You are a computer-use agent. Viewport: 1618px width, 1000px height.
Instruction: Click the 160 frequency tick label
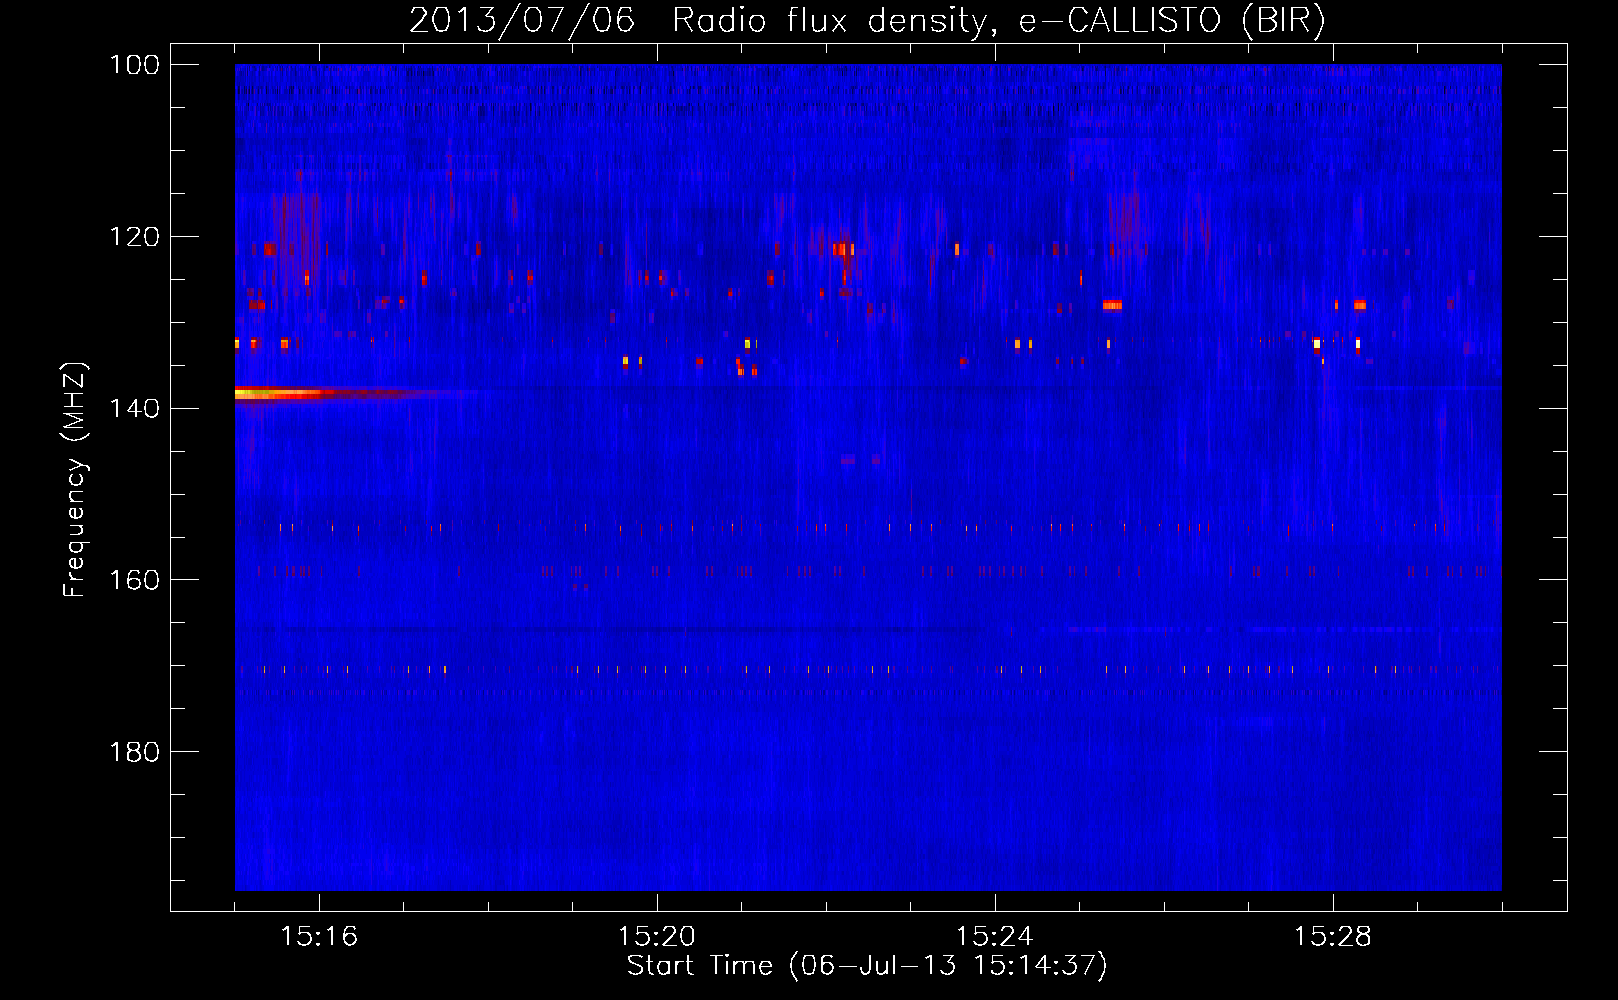[133, 580]
